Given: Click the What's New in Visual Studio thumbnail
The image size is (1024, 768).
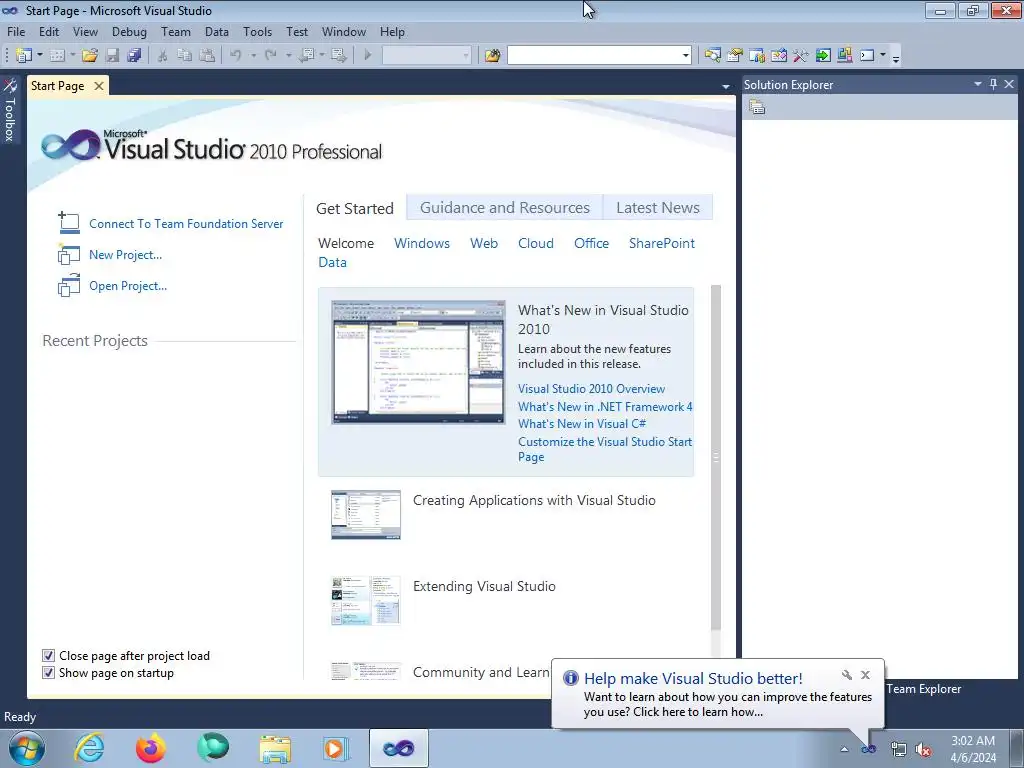Looking at the screenshot, I should pyautogui.click(x=418, y=362).
